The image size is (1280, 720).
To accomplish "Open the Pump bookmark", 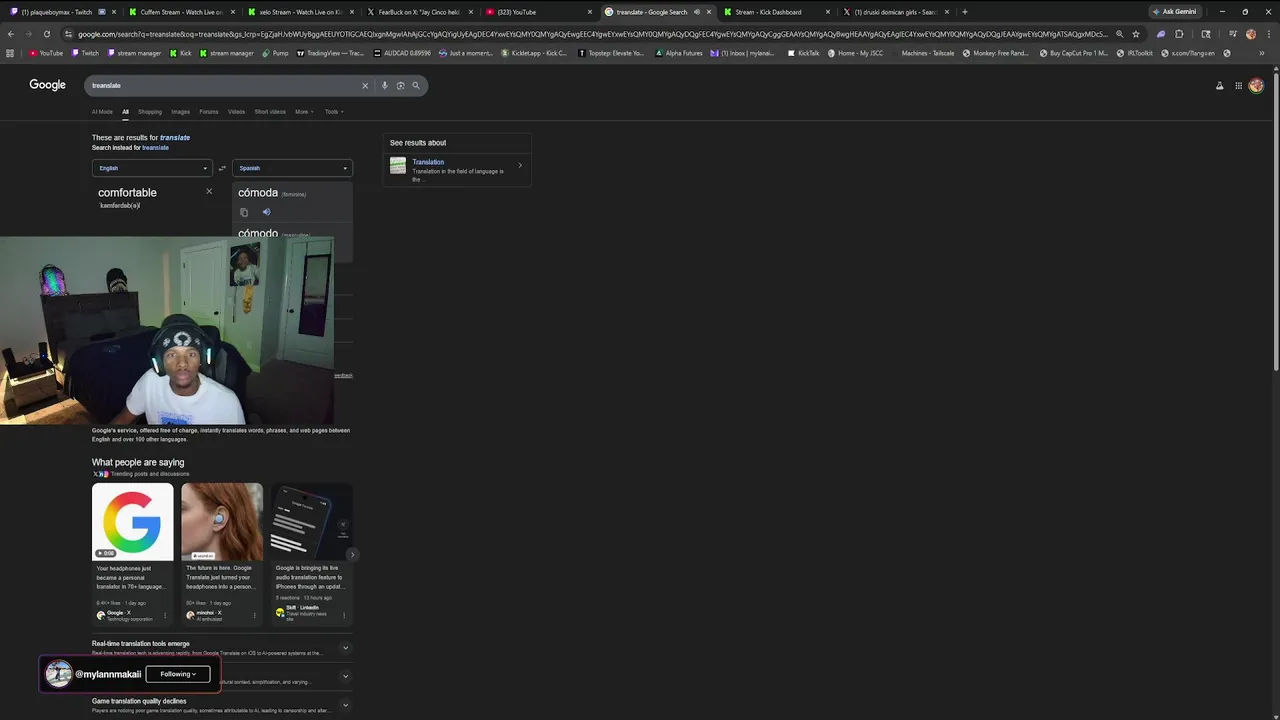I will coord(275,53).
